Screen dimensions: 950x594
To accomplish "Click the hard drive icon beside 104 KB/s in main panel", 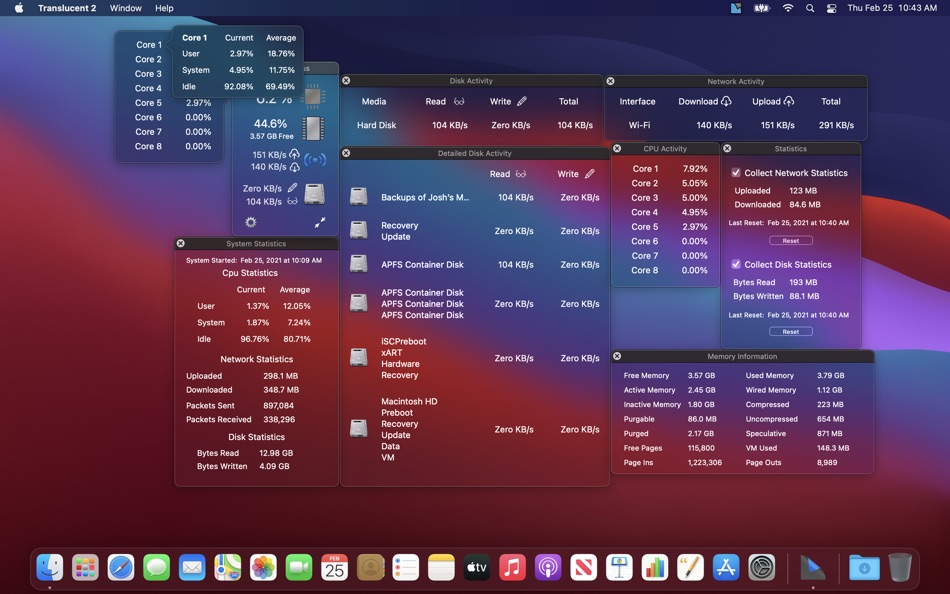I will tap(314, 194).
